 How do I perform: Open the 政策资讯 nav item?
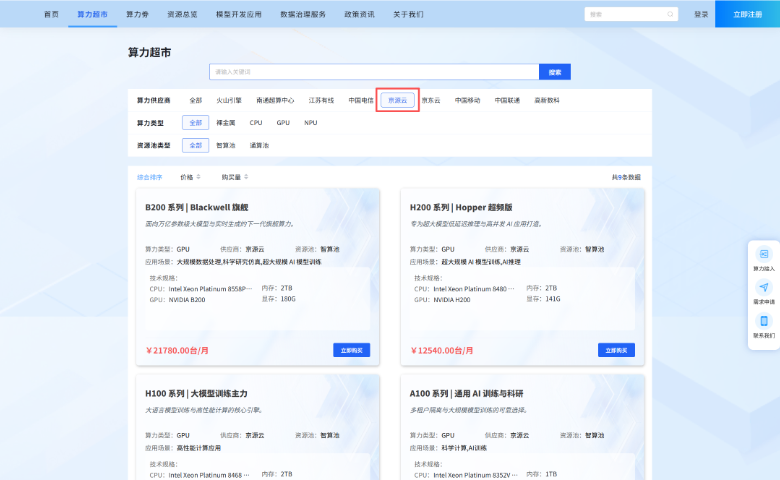359,14
